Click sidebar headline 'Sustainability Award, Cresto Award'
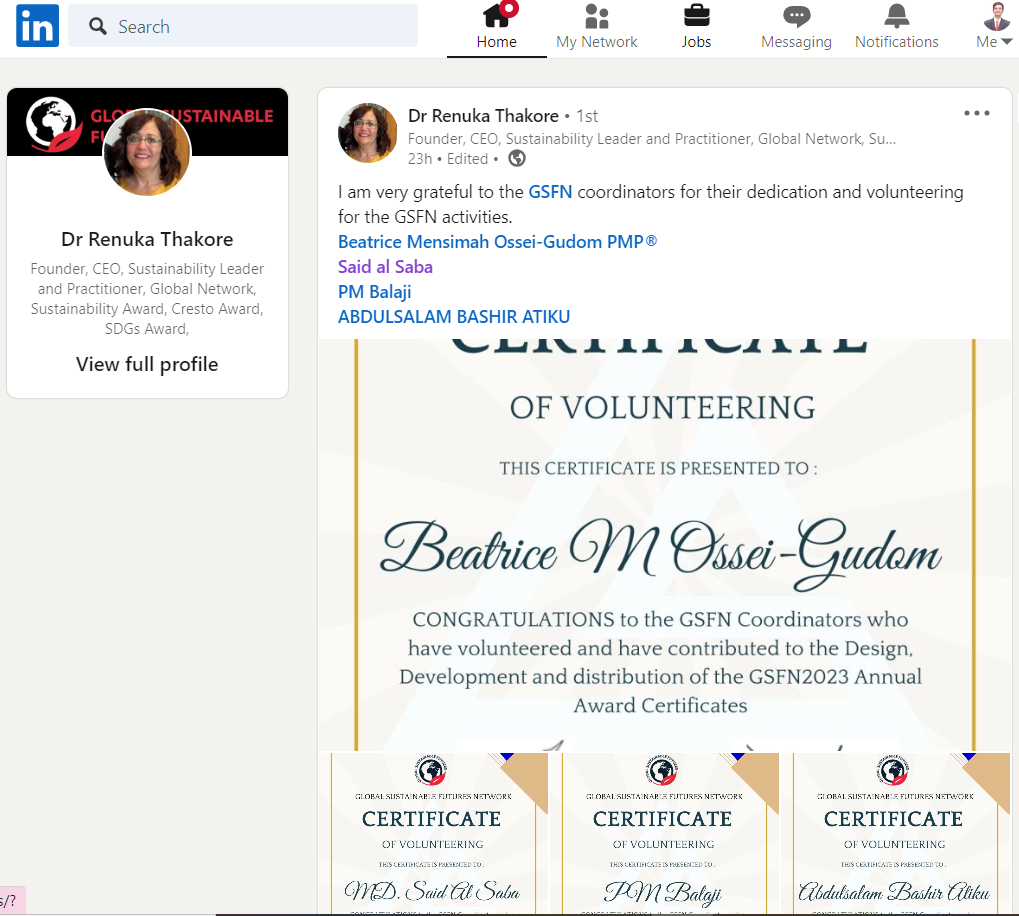 coord(147,309)
